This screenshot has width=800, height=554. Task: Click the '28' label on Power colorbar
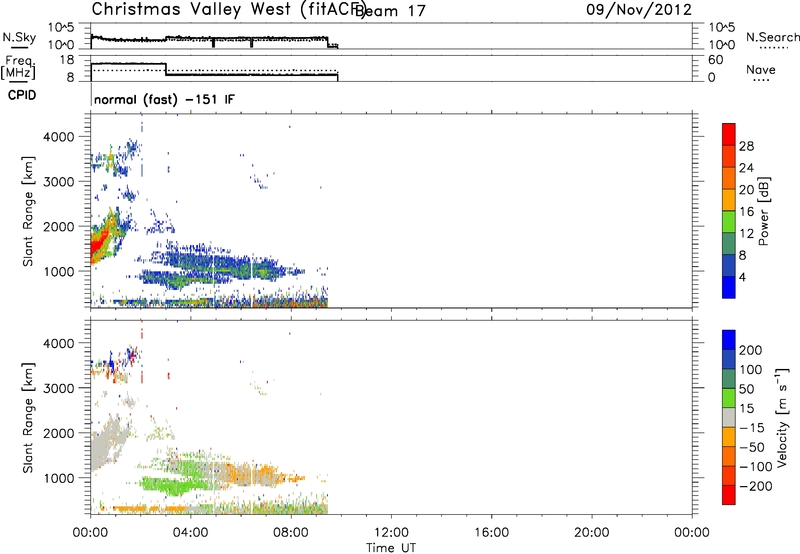click(x=746, y=146)
